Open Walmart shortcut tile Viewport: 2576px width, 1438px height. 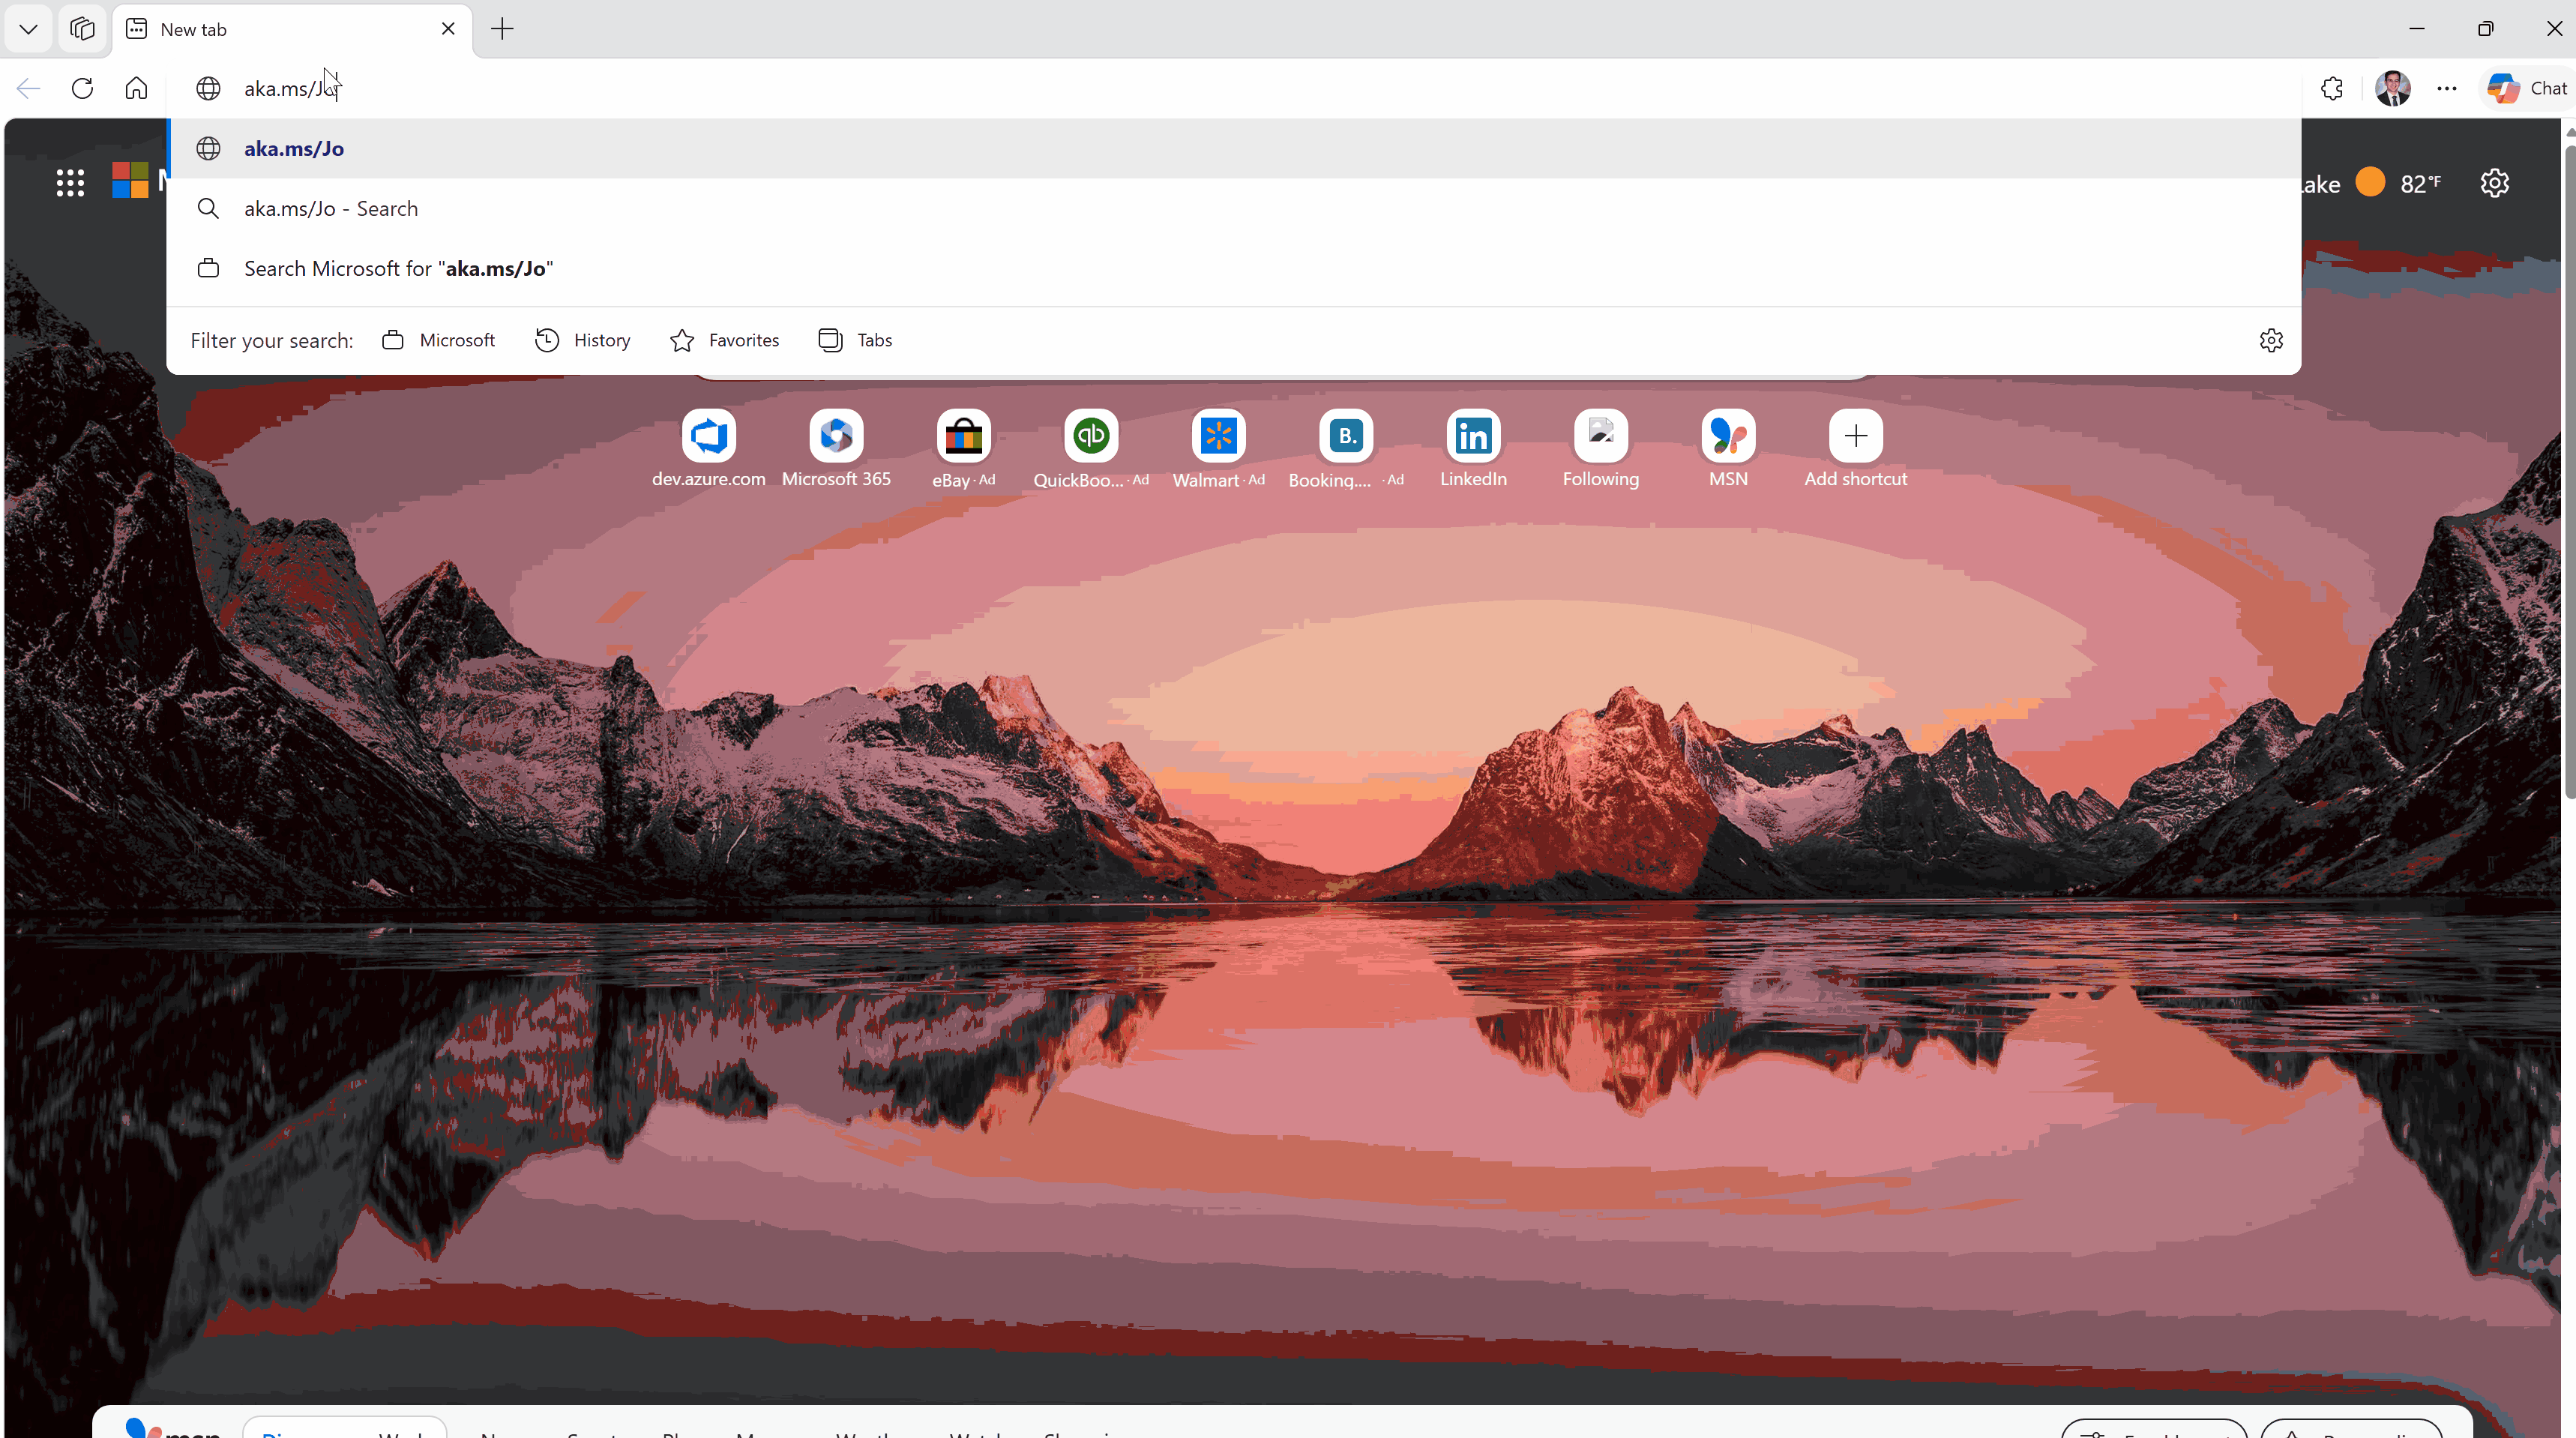[1218, 449]
